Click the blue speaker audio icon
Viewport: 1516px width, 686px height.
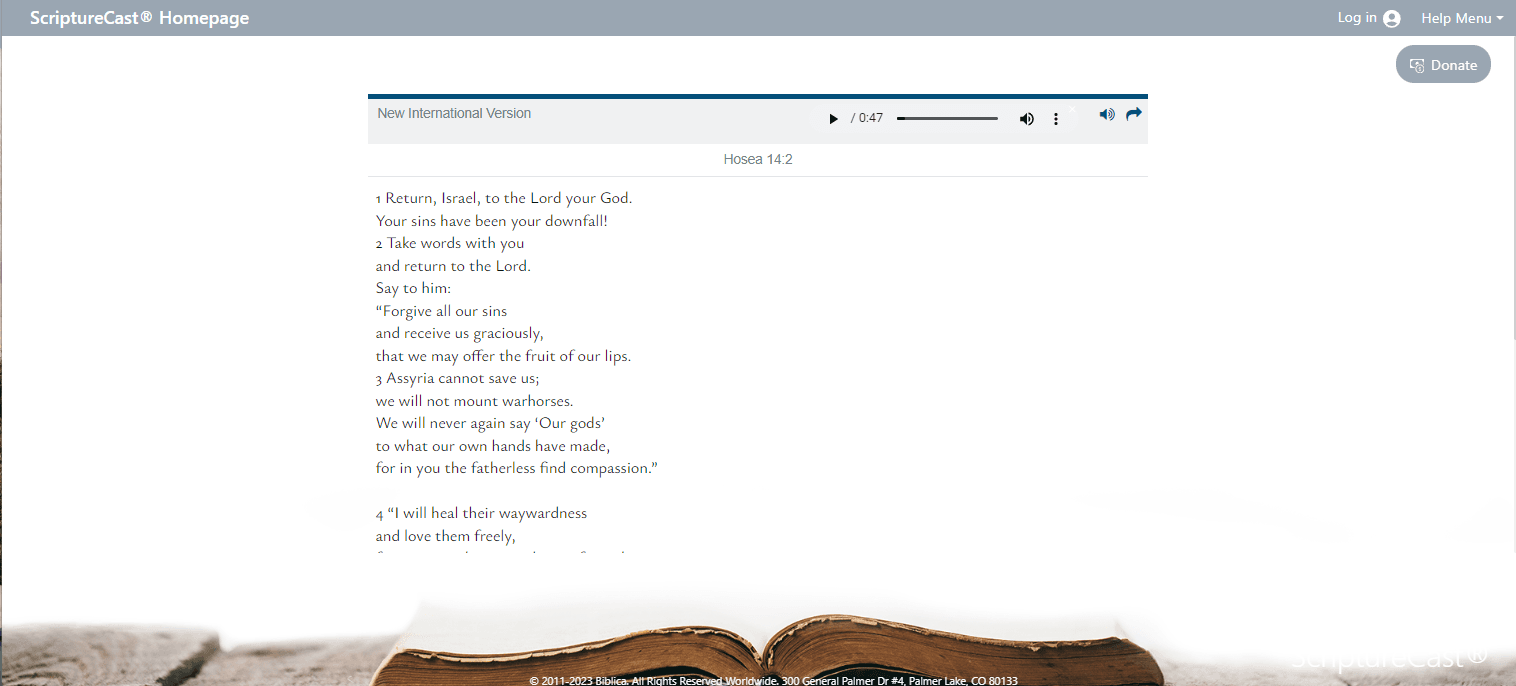pos(1107,114)
